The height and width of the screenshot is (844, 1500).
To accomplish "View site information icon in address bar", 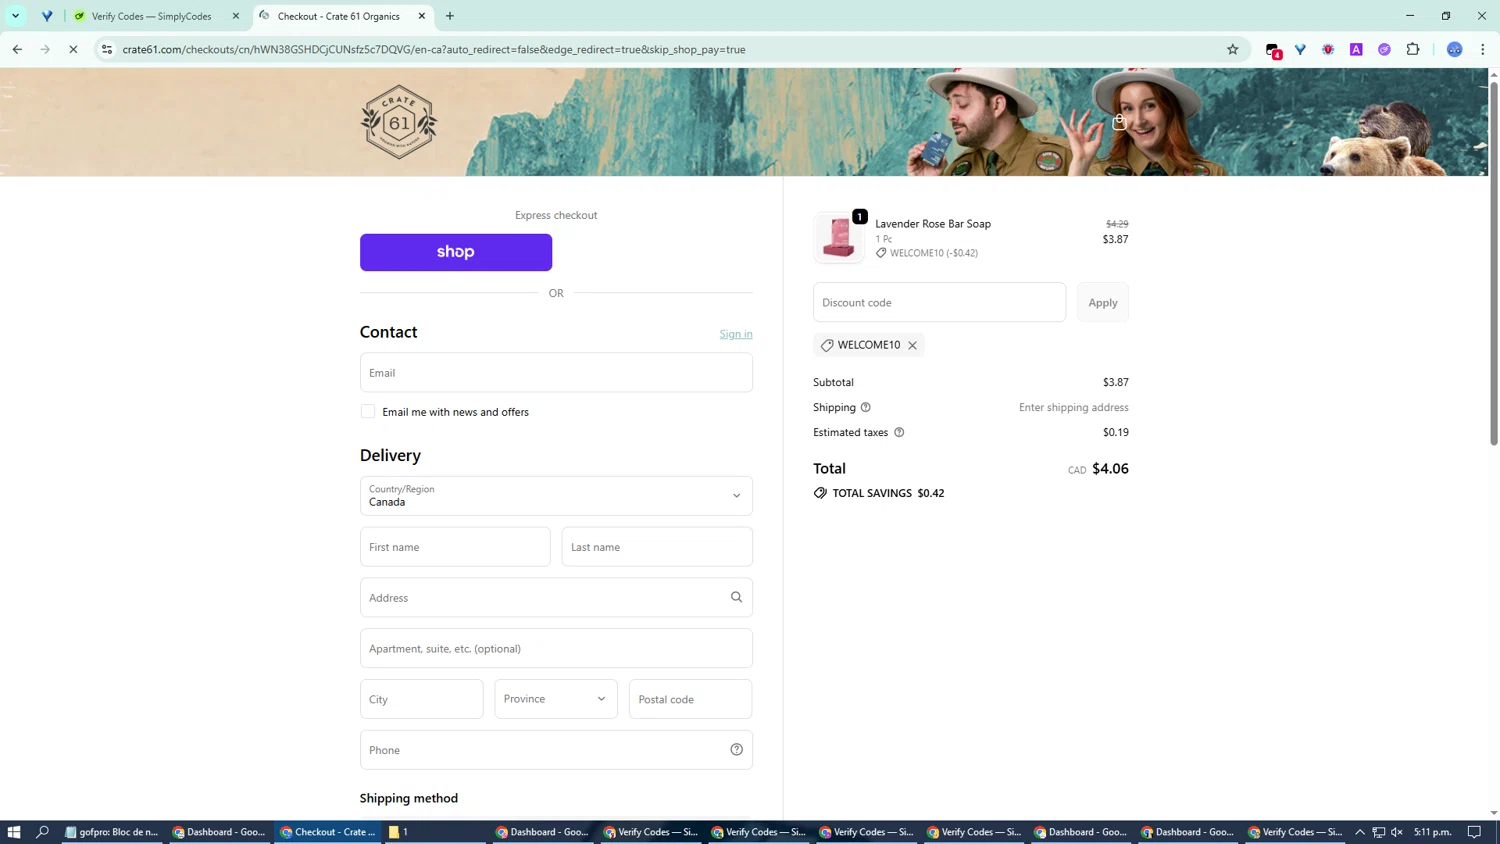I will (x=107, y=49).
